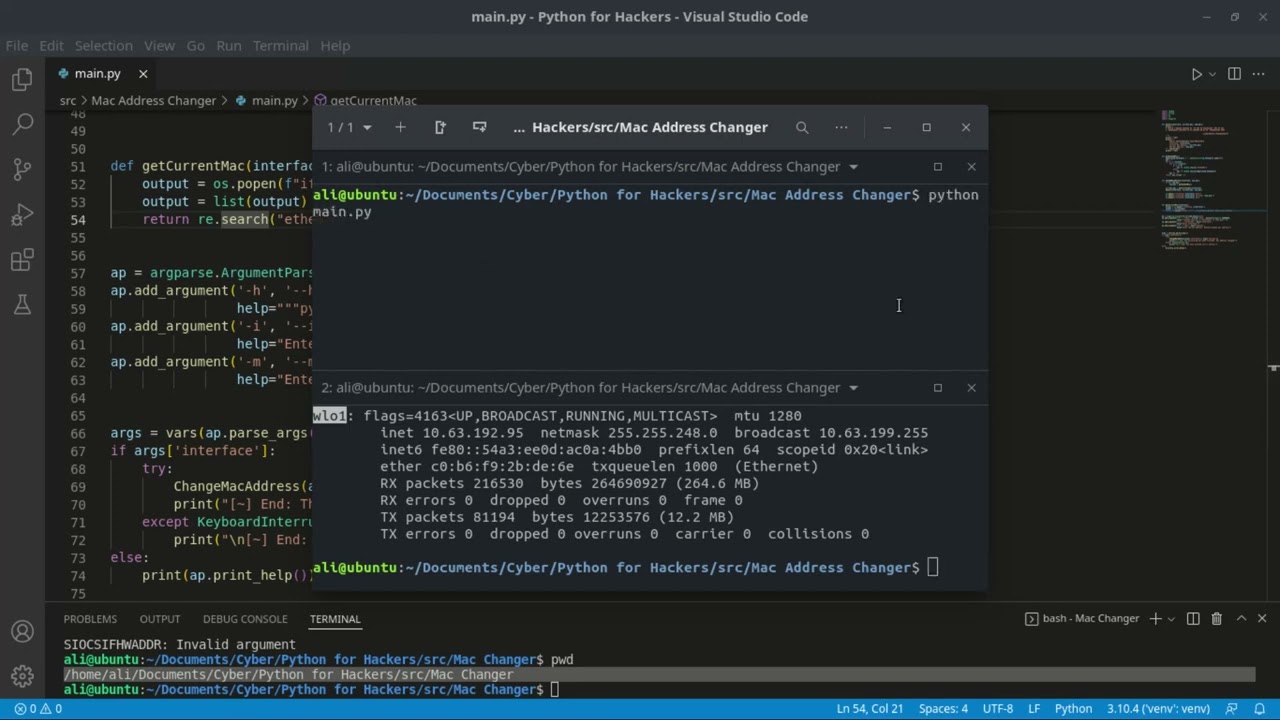Open the Run menu

(229, 46)
